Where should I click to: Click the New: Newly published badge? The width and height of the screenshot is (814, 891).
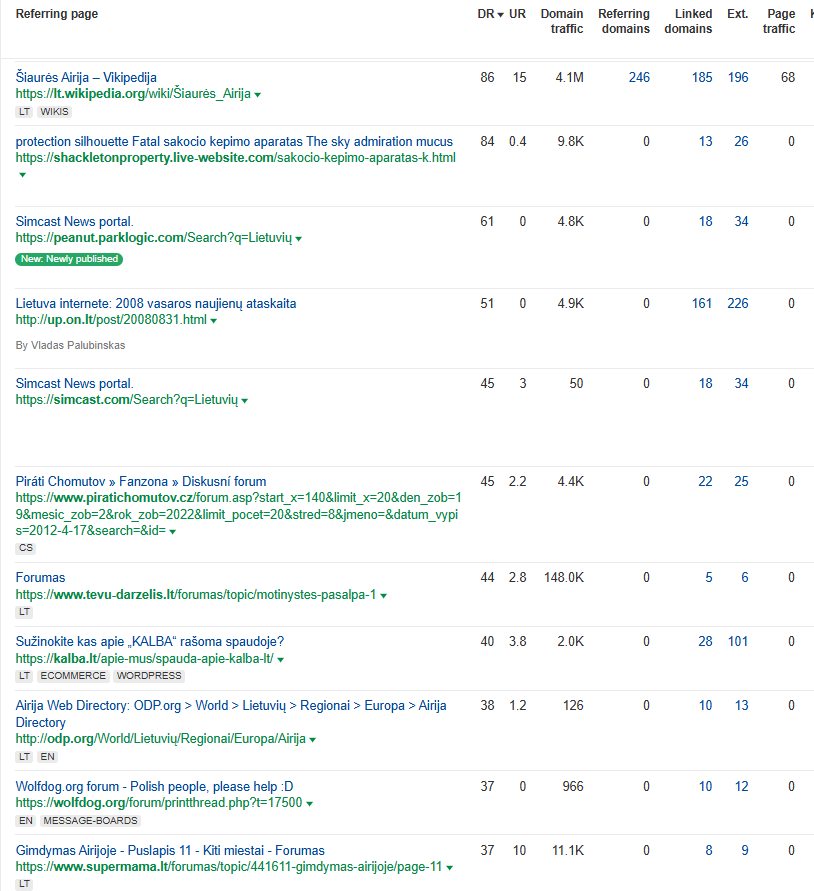[69, 259]
